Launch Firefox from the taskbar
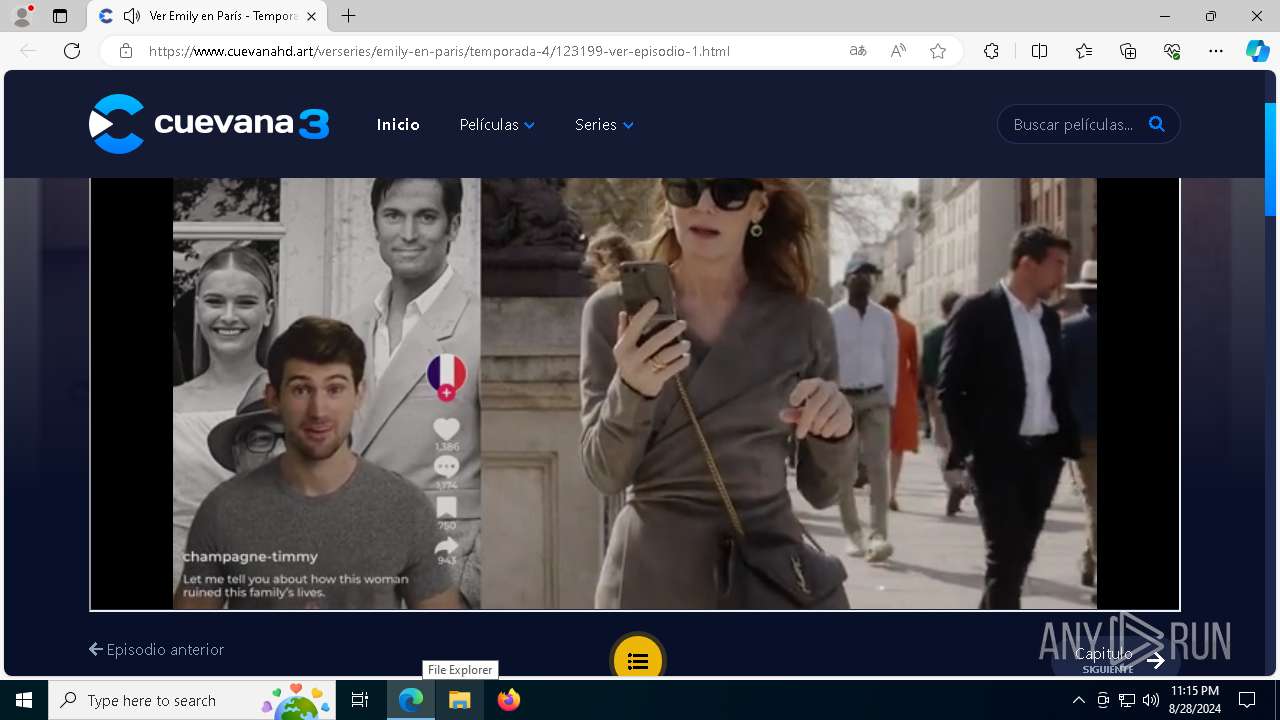 [509, 700]
